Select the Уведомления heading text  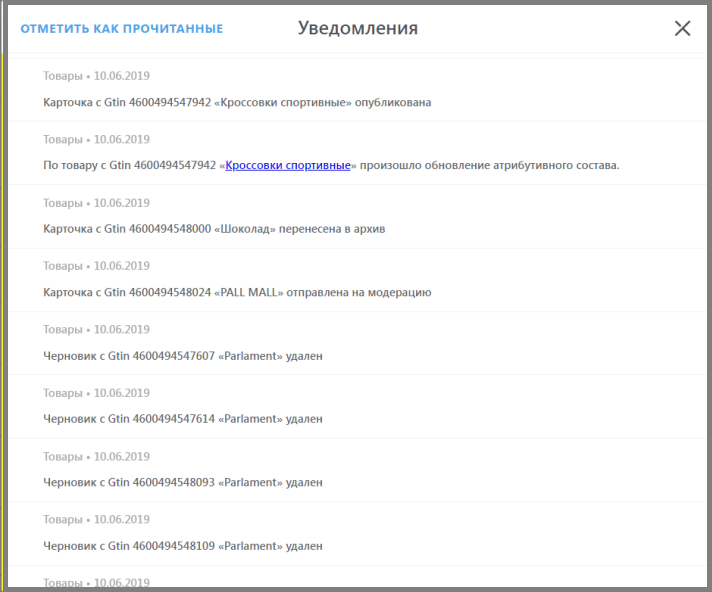pyautogui.click(x=358, y=28)
